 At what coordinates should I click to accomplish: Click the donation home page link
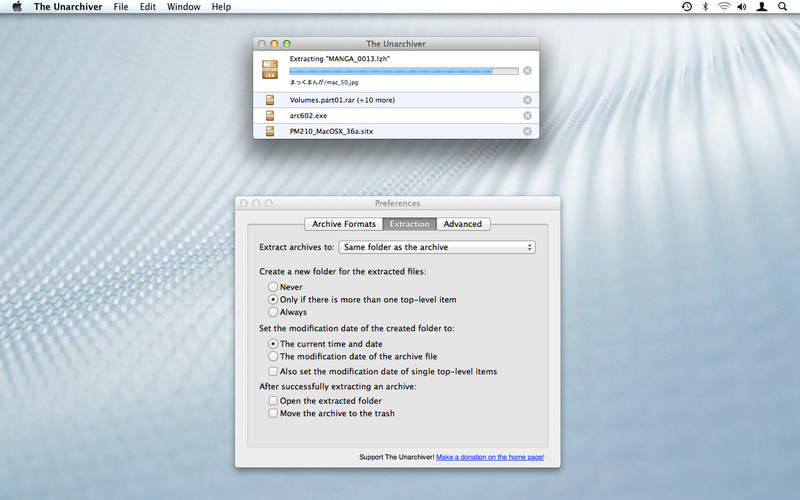tap(490, 457)
